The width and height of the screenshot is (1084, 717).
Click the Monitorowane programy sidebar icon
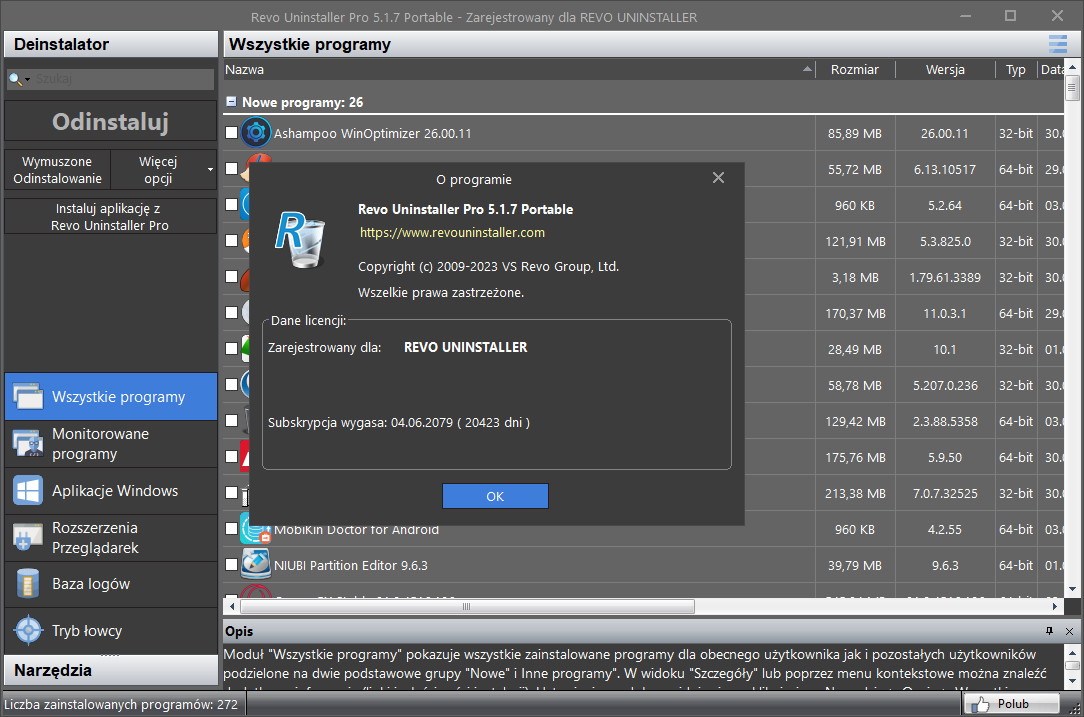[28, 443]
